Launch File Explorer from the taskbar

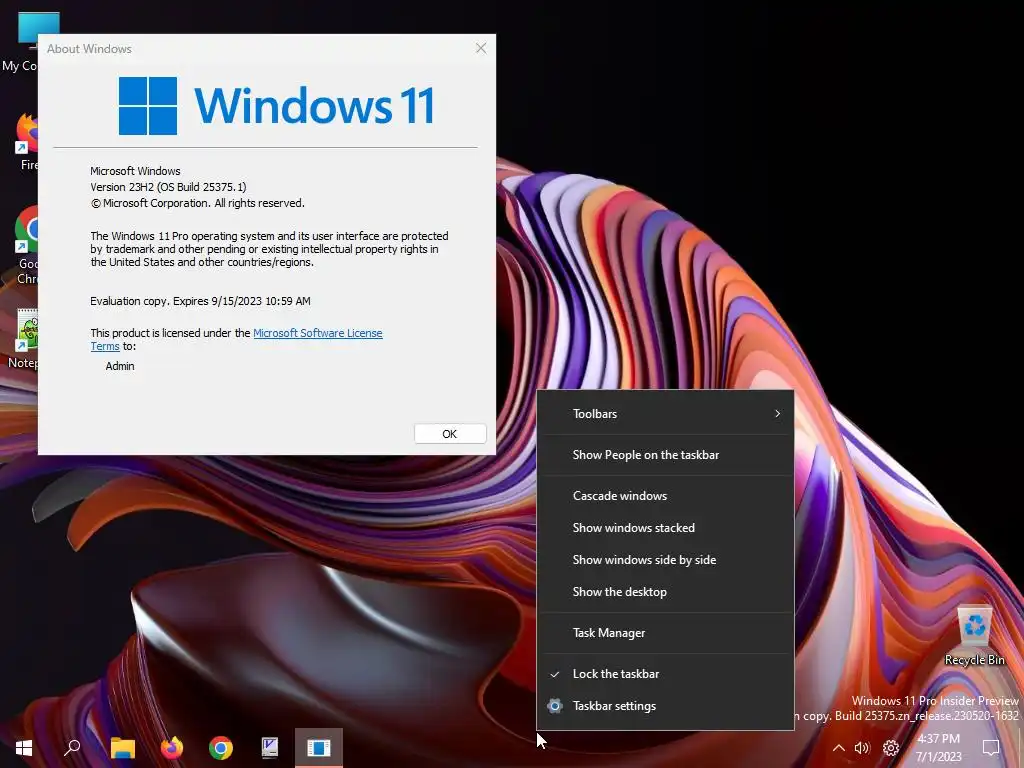(122, 748)
